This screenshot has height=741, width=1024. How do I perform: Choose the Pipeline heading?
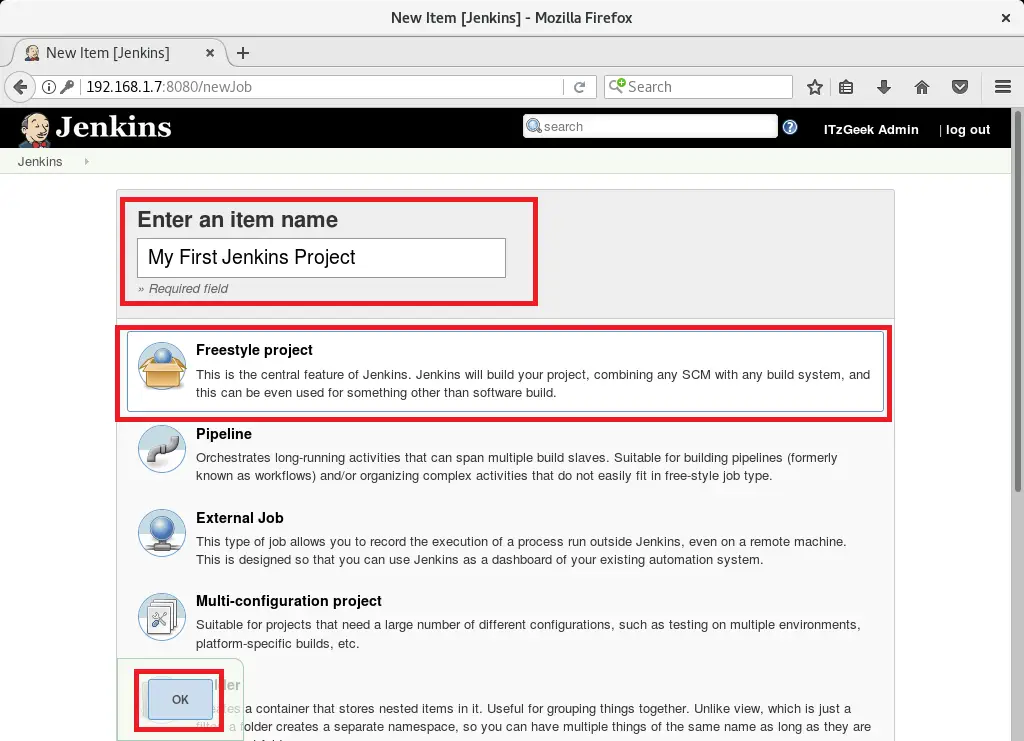(223, 434)
